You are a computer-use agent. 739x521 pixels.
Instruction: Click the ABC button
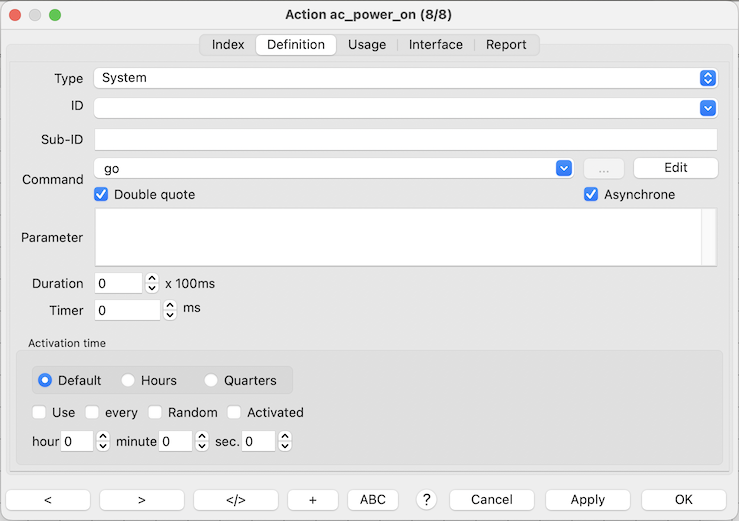click(372, 500)
